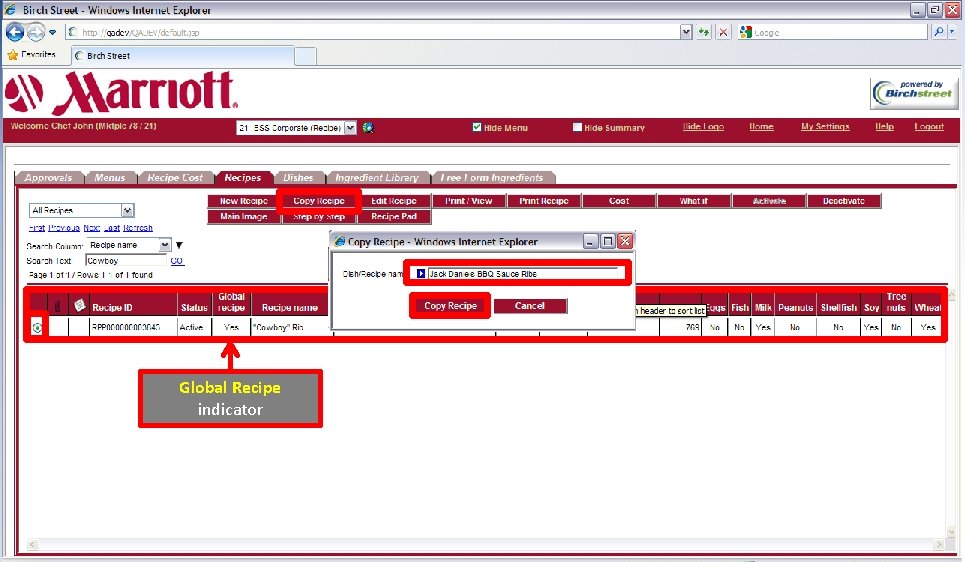
Task: Click the Hide Logo link
Action: coord(703,126)
